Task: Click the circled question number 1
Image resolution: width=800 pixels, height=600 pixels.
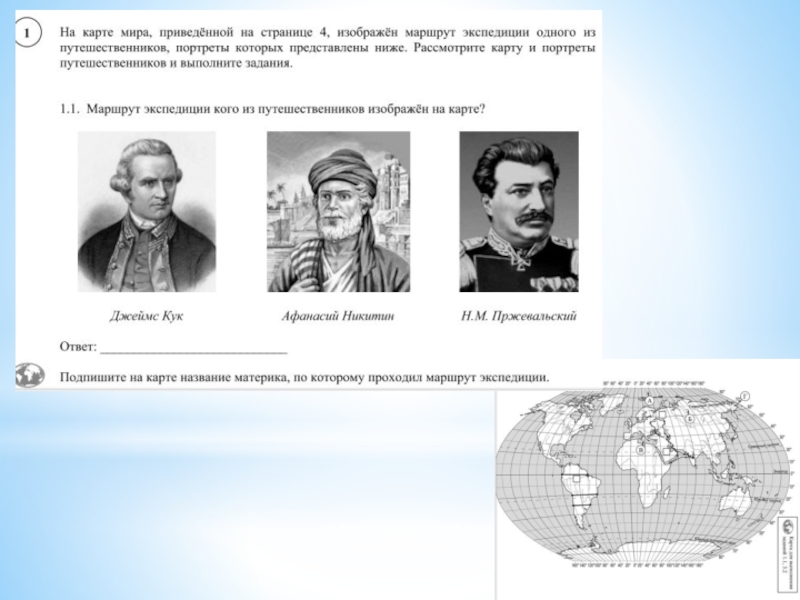Action: [27, 33]
